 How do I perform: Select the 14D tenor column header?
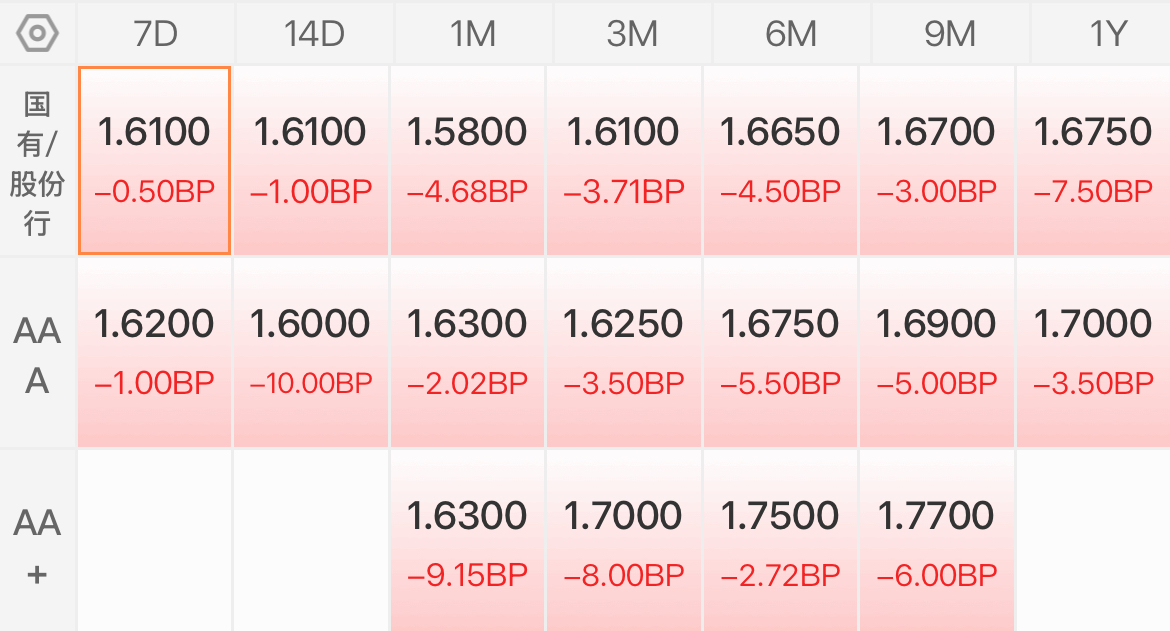tap(314, 34)
